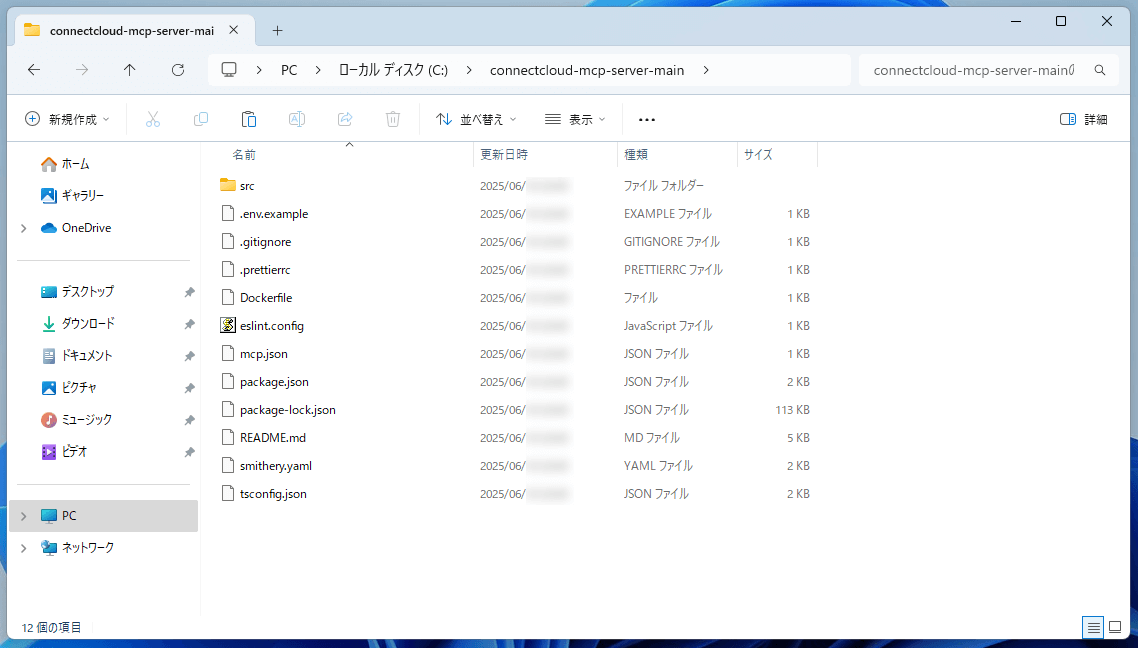Select the Rename icon in the toolbar
This screenshot has width=1138, height=648.
296,119
